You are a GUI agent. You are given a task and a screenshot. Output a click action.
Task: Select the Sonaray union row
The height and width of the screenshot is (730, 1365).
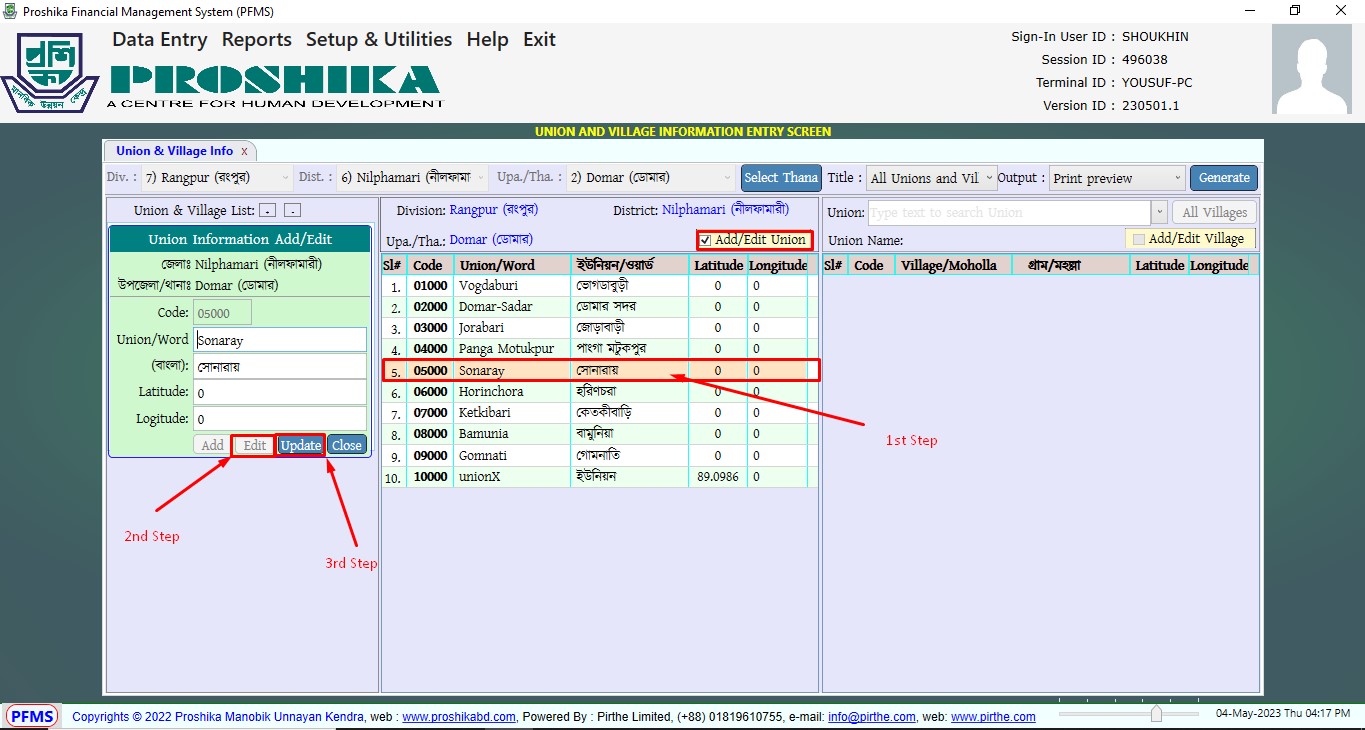(599, 370)
